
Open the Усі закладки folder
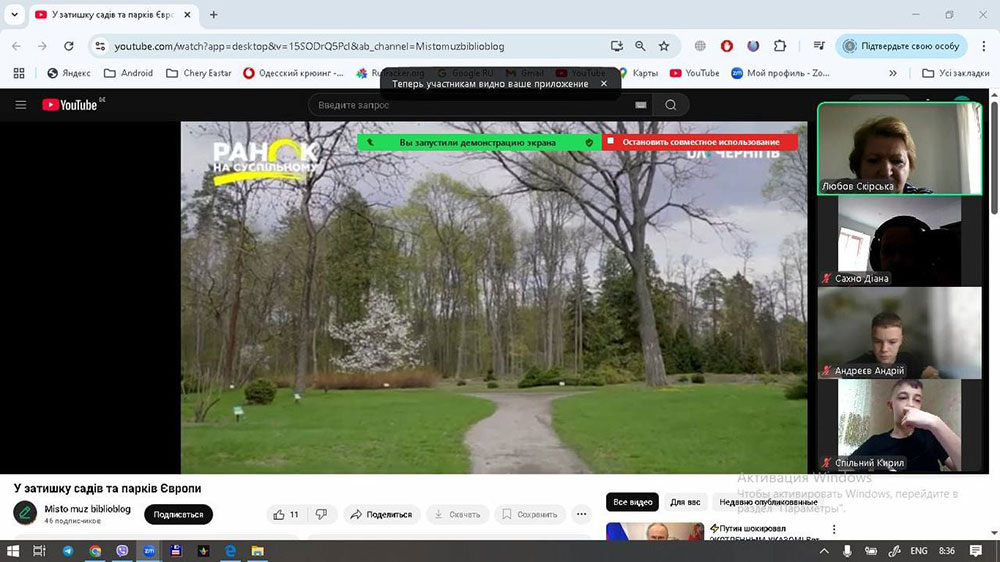pos(956,73)
